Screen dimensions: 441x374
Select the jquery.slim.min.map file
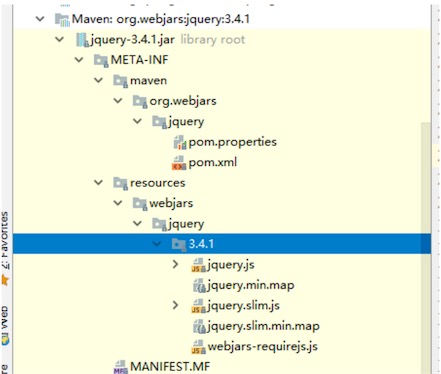(x=263, y=326)
